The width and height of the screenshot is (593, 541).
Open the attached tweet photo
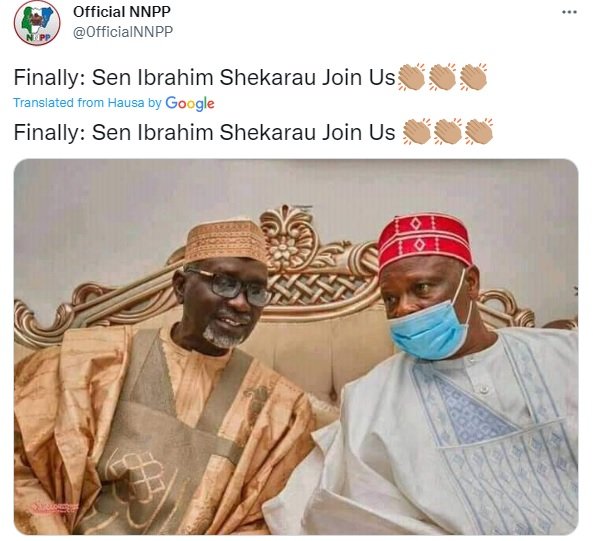tap(296, 347)
